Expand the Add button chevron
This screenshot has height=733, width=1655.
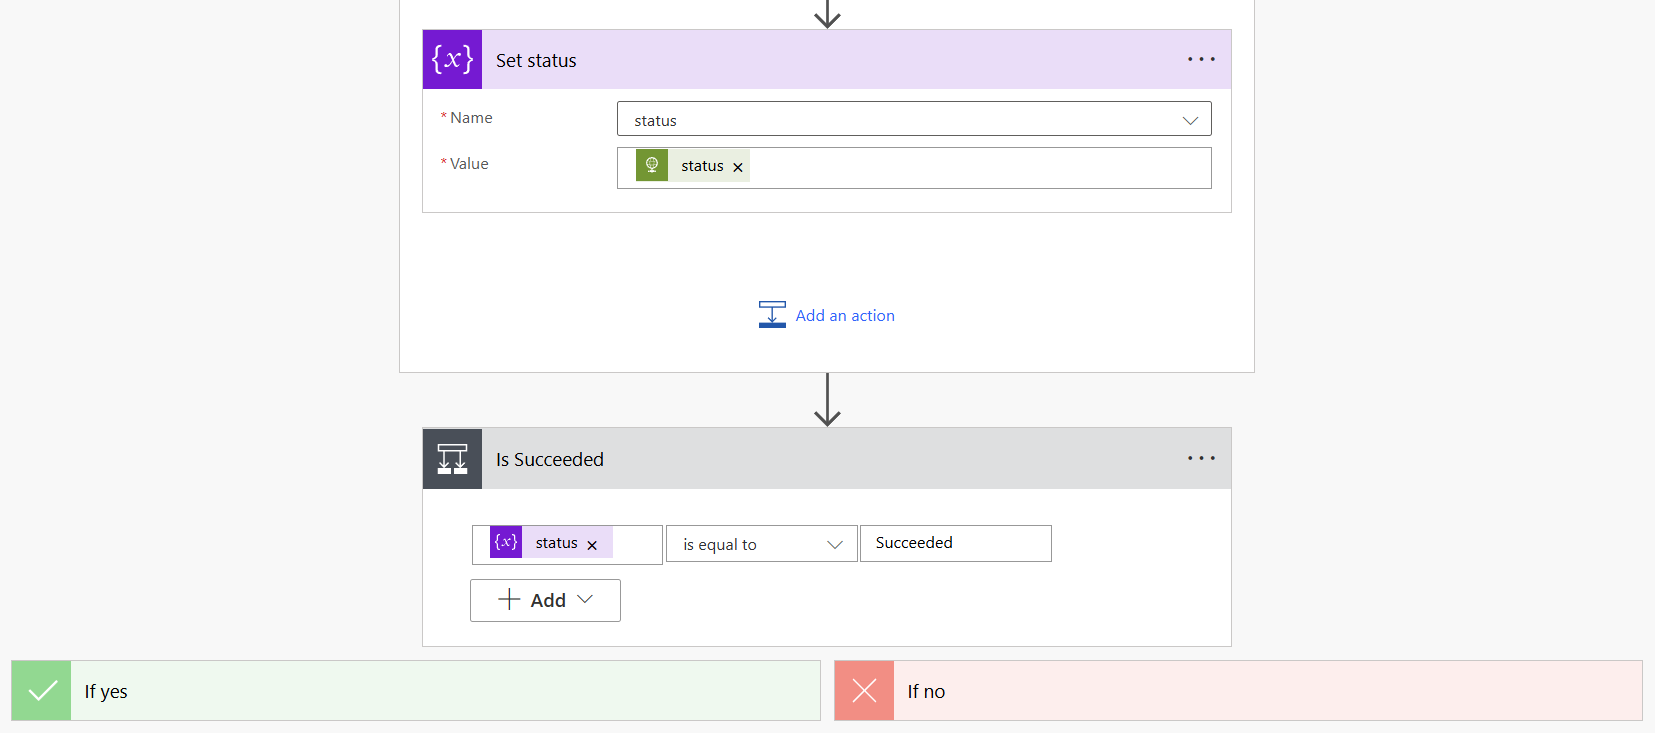click(x=585, y=599)
